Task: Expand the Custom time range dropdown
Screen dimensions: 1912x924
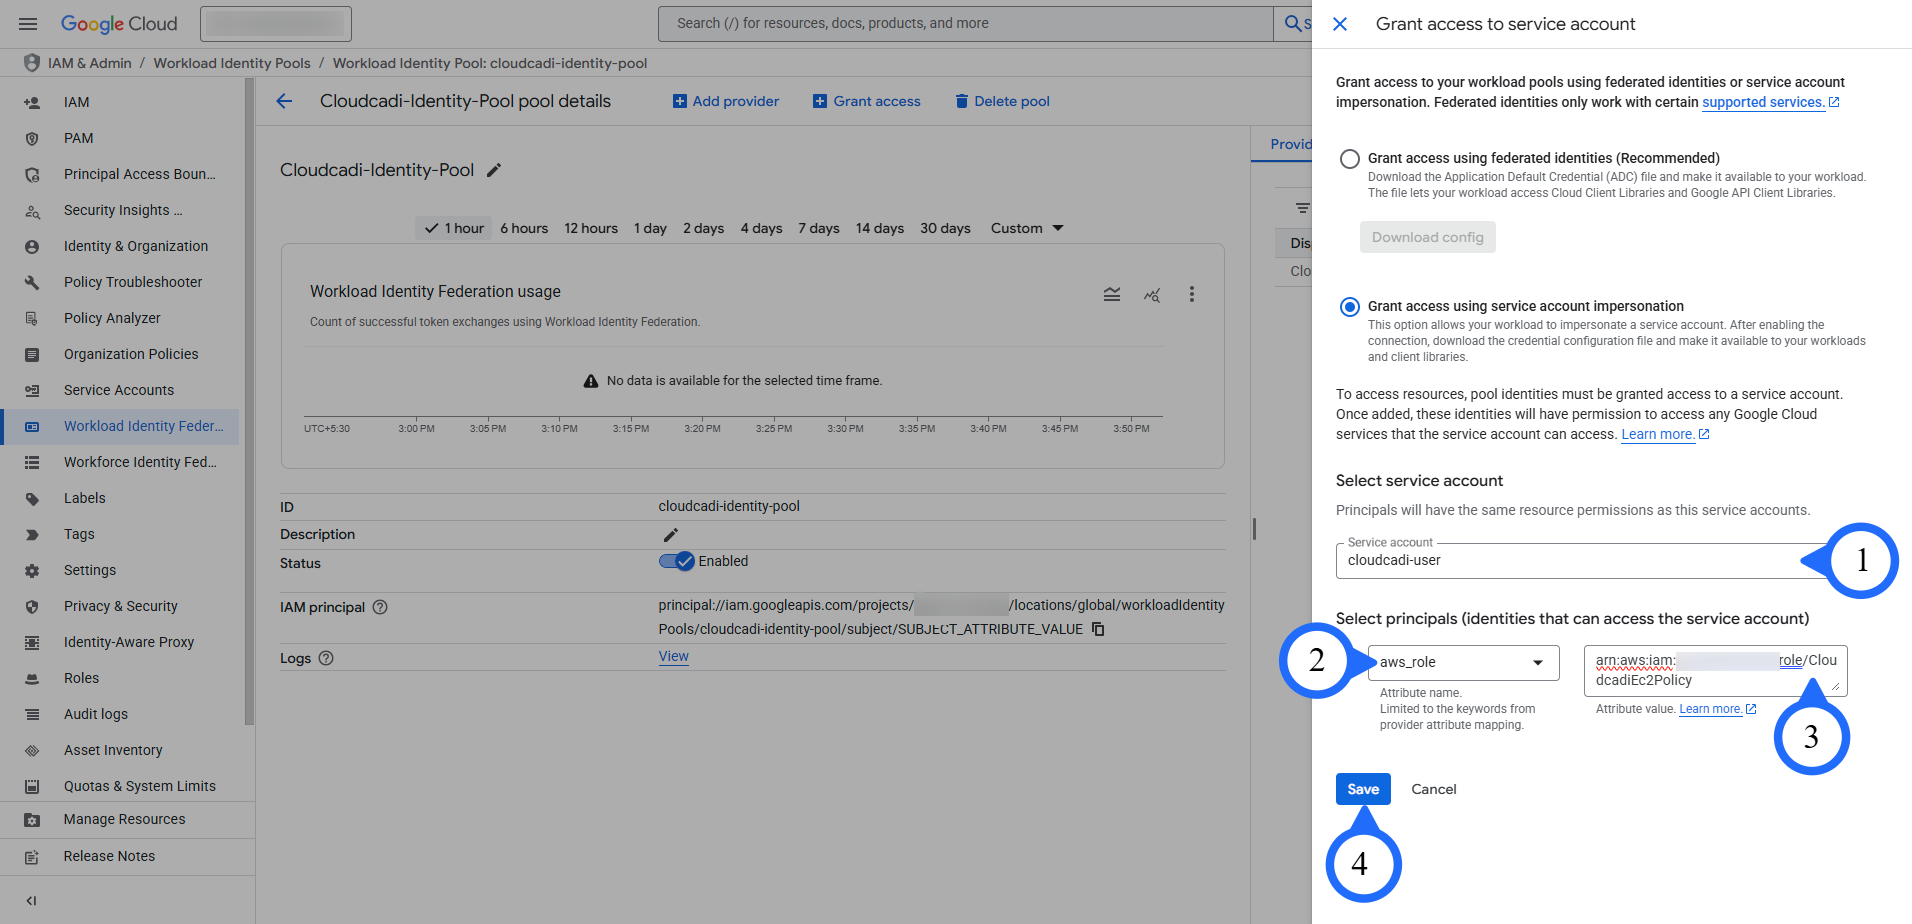Action: (1027, 228)
